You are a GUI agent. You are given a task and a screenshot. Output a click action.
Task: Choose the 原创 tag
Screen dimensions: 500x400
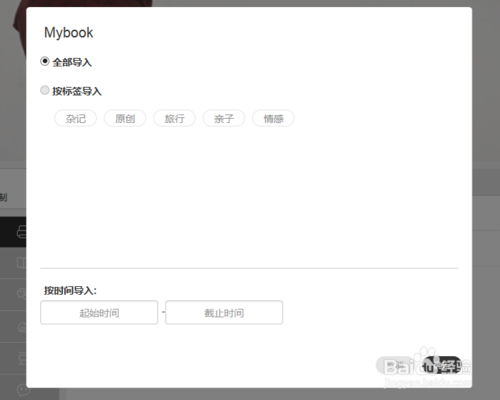[x=125, y=118]
